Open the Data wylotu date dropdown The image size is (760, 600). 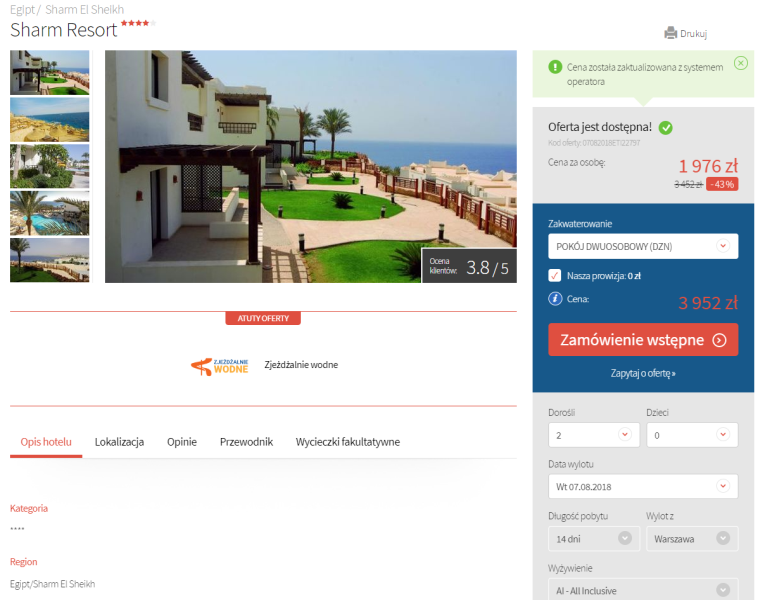[643, 486]
